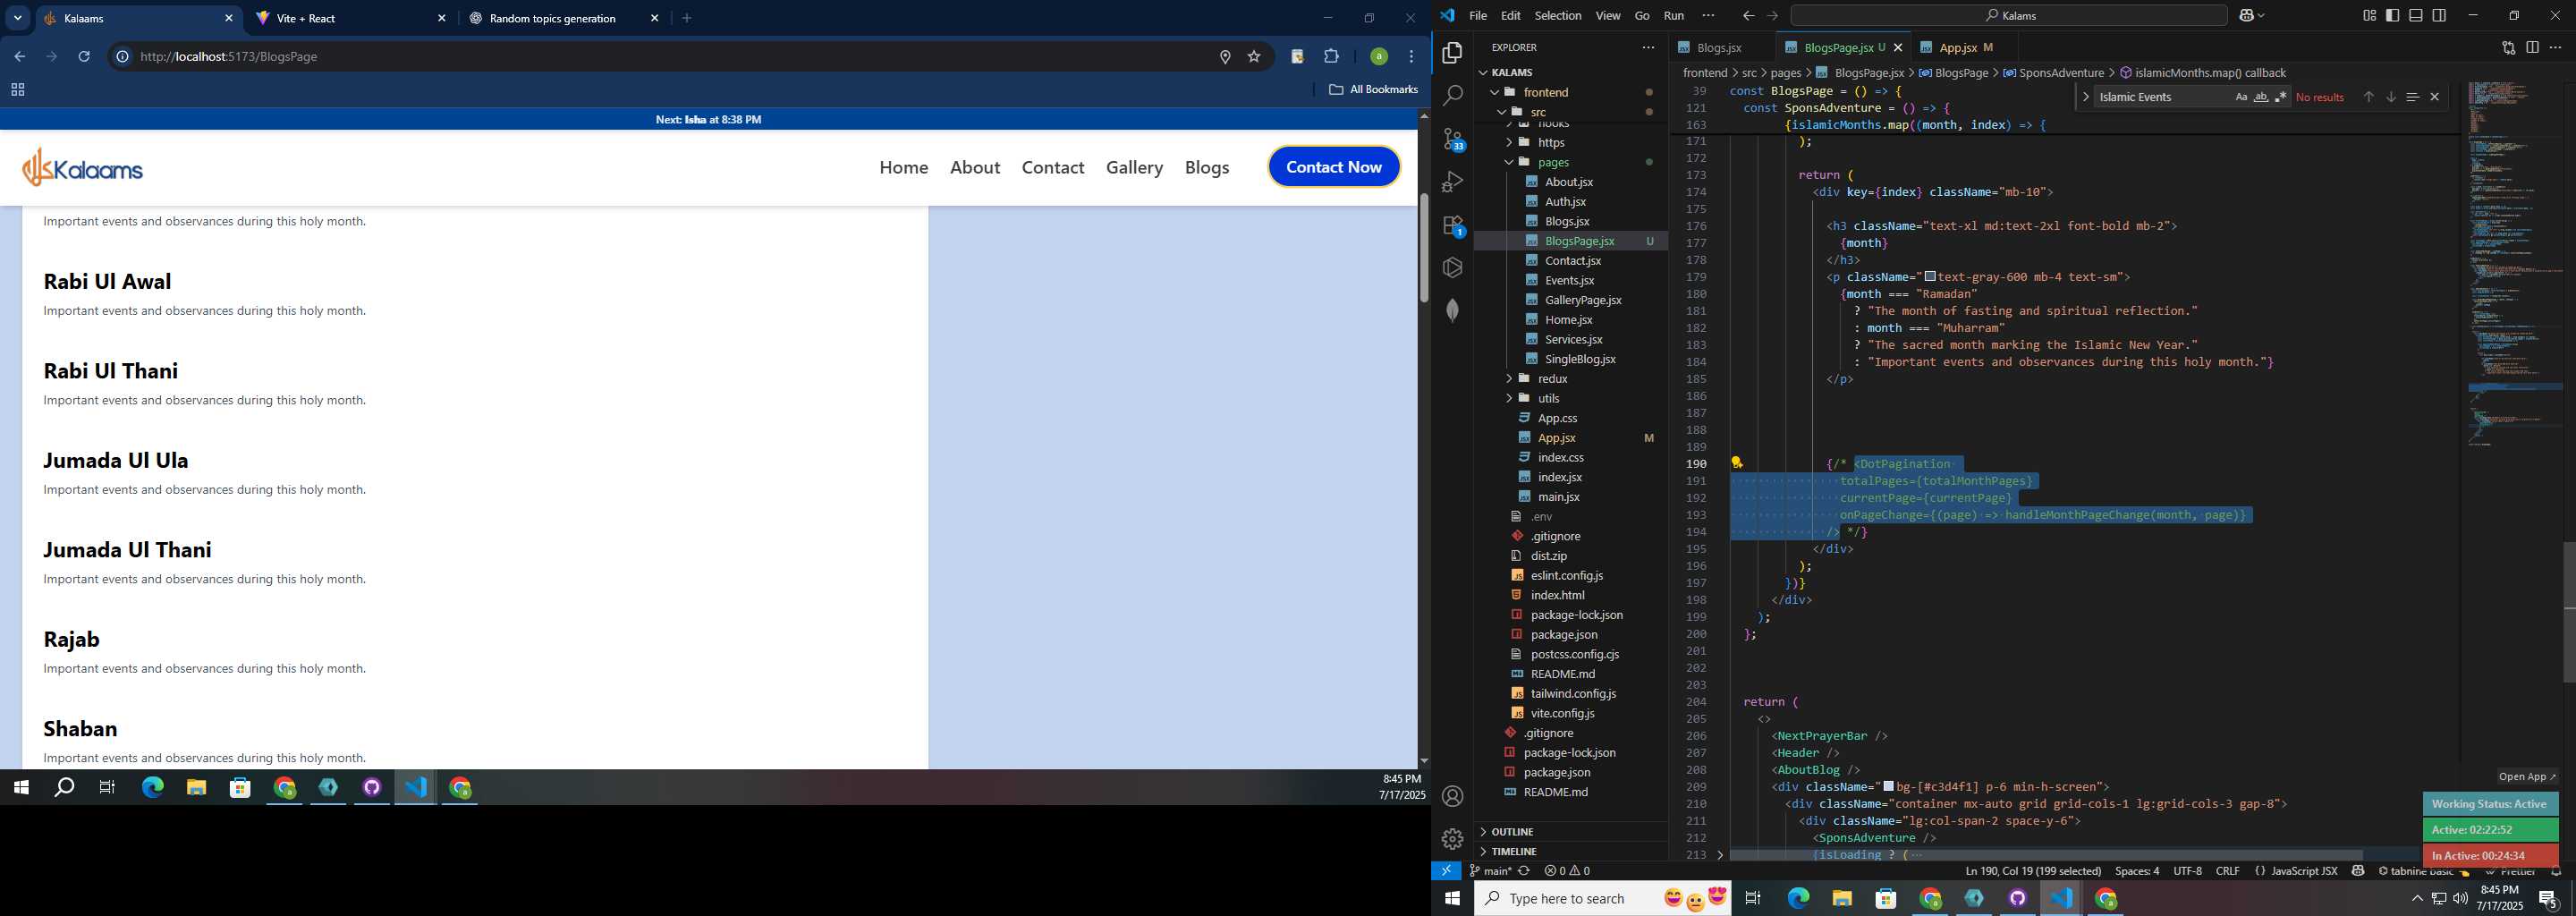Toggle Primary Side Bar visibility
Image resolution: width=2576 pixels, height=916 pixels.
pos(2392,15)
